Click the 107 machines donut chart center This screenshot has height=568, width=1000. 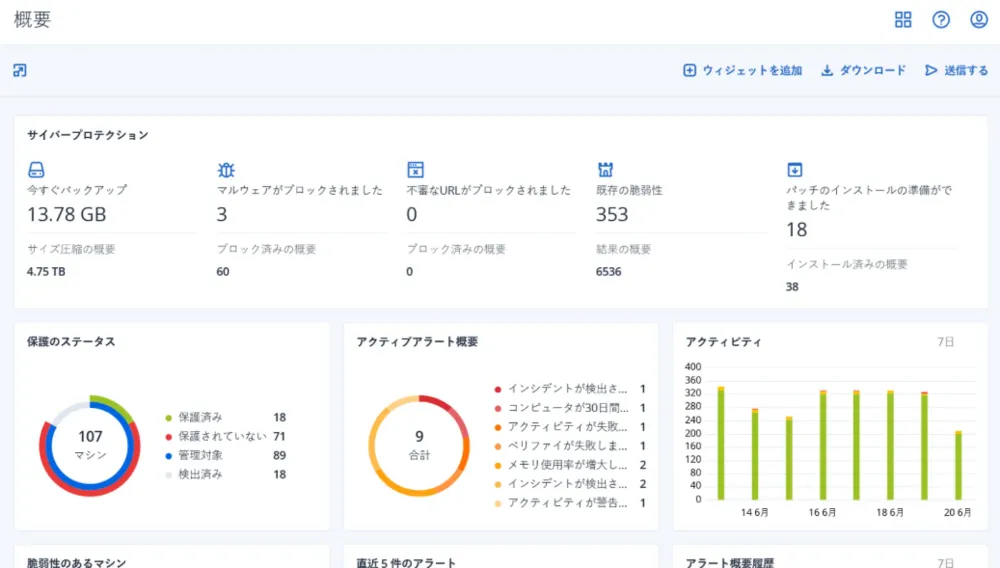coord(90,446)
